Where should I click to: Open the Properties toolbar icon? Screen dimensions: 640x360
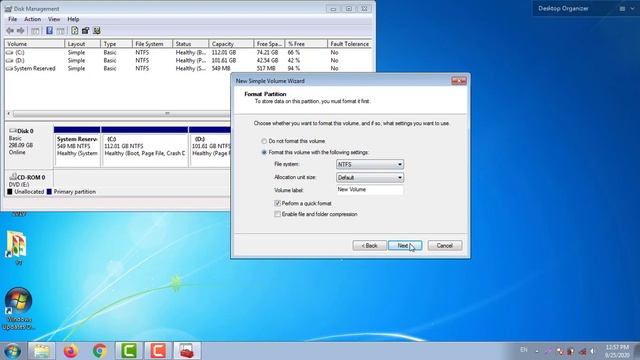point(85,31)
